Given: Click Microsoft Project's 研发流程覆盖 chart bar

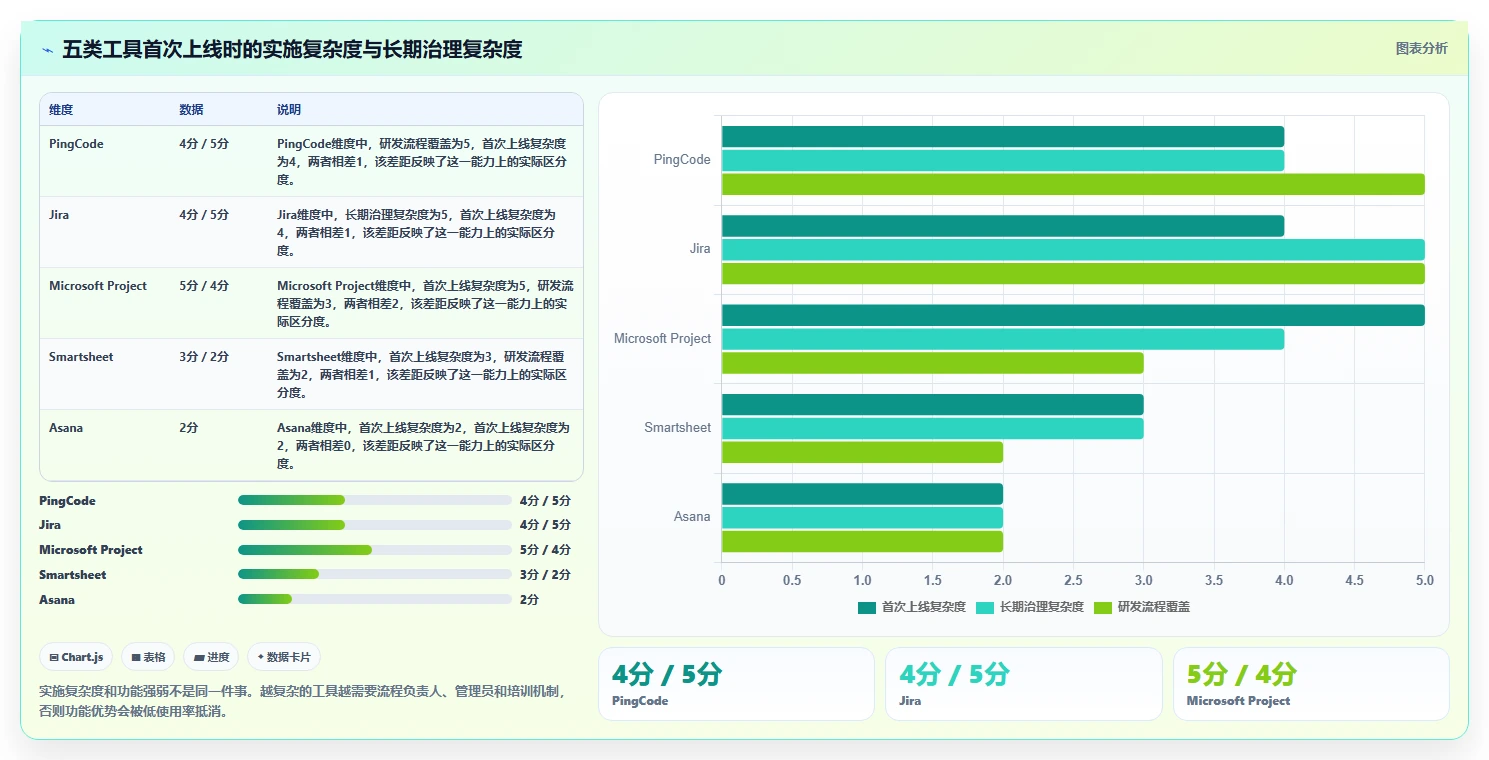Looking at the screenshot, I should pyautogui.click(x=933, y=363).
